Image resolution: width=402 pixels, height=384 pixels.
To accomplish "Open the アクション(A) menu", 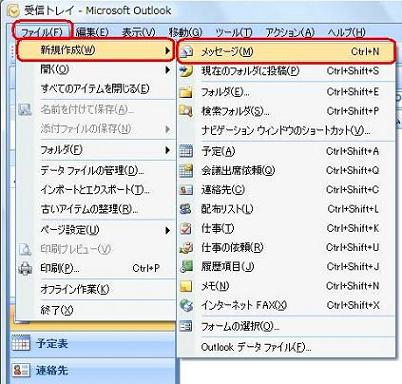I will pyautogui.click(x=290, y=32).
